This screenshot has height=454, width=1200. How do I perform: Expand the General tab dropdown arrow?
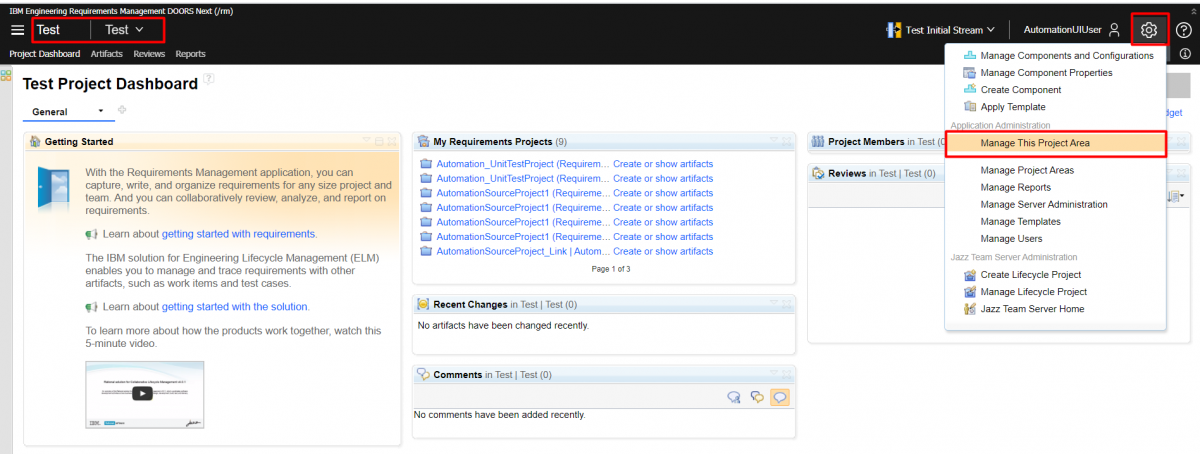(x=100, y=112)
